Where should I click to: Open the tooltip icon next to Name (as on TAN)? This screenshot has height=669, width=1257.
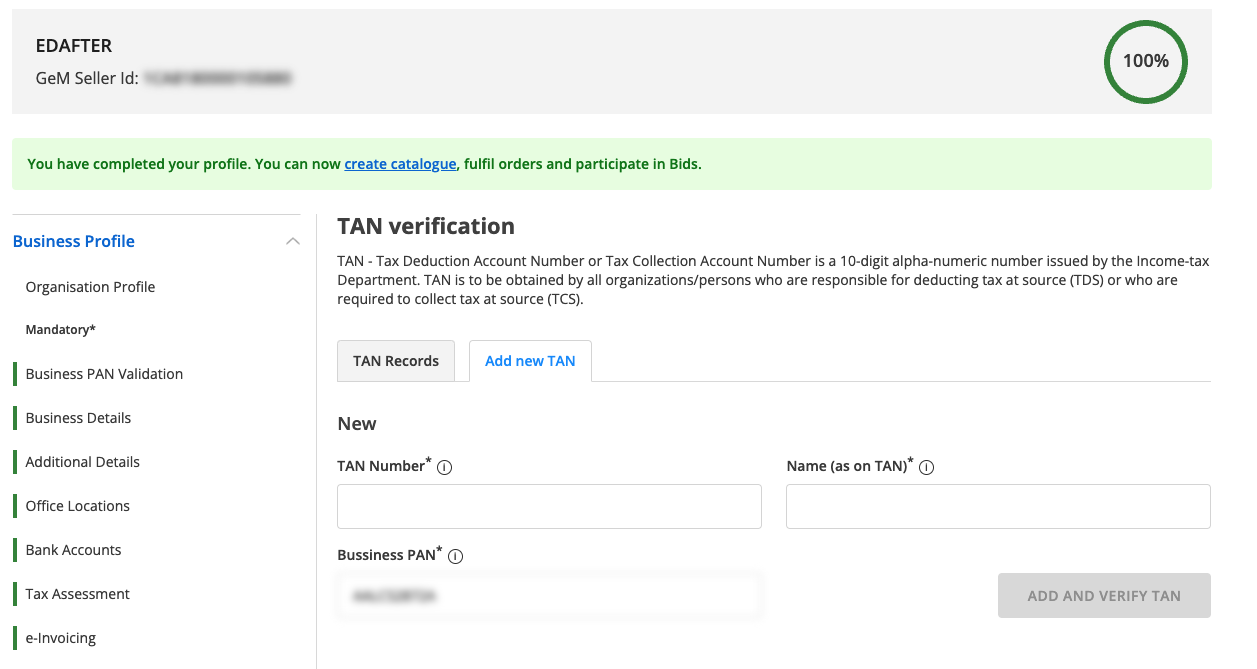click(x=926, y=466)
